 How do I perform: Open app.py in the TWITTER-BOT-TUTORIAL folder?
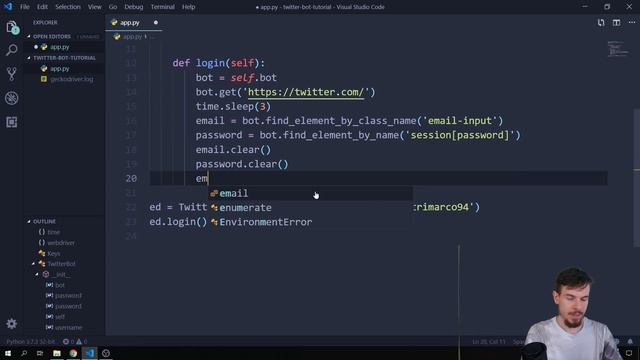(x=60, y=69)
